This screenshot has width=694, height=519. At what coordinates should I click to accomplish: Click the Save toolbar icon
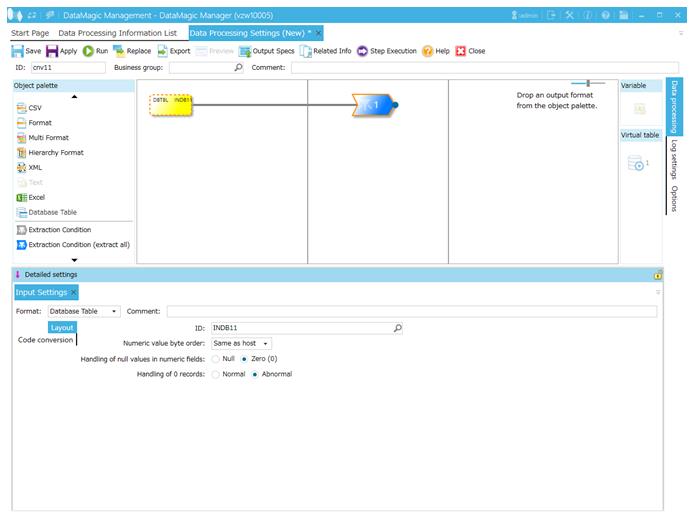18,51
